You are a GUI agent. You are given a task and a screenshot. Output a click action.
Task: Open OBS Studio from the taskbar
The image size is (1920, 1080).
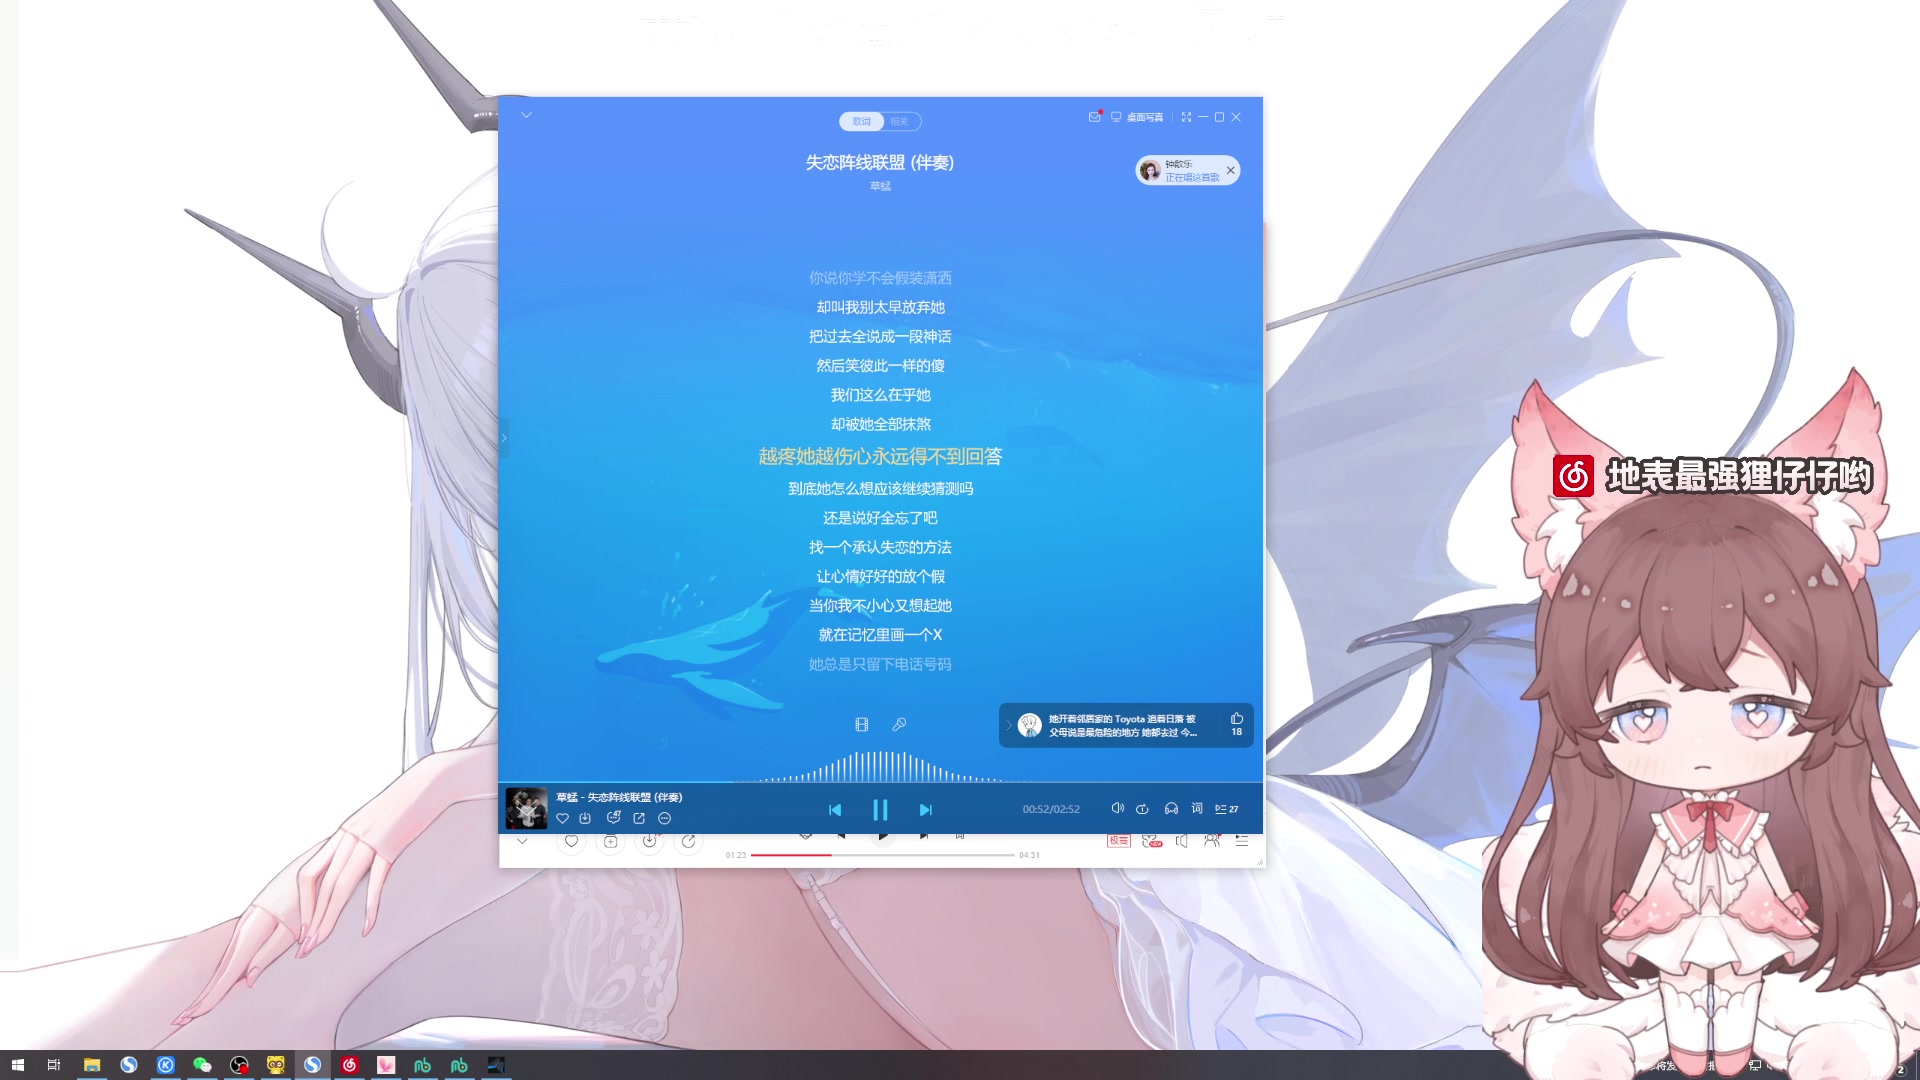(x=239, y=1065)
